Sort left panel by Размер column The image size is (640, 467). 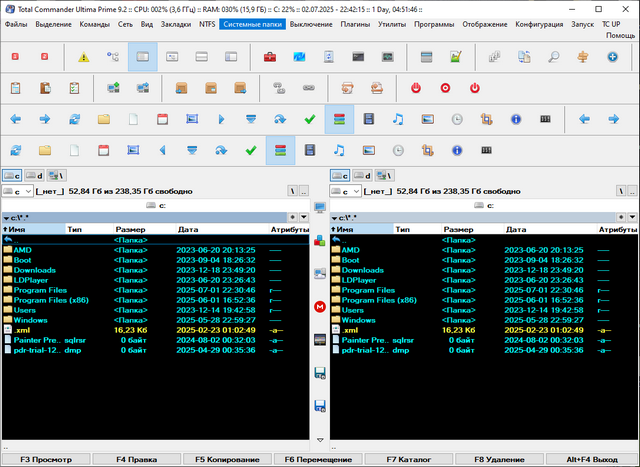point(144,229)
